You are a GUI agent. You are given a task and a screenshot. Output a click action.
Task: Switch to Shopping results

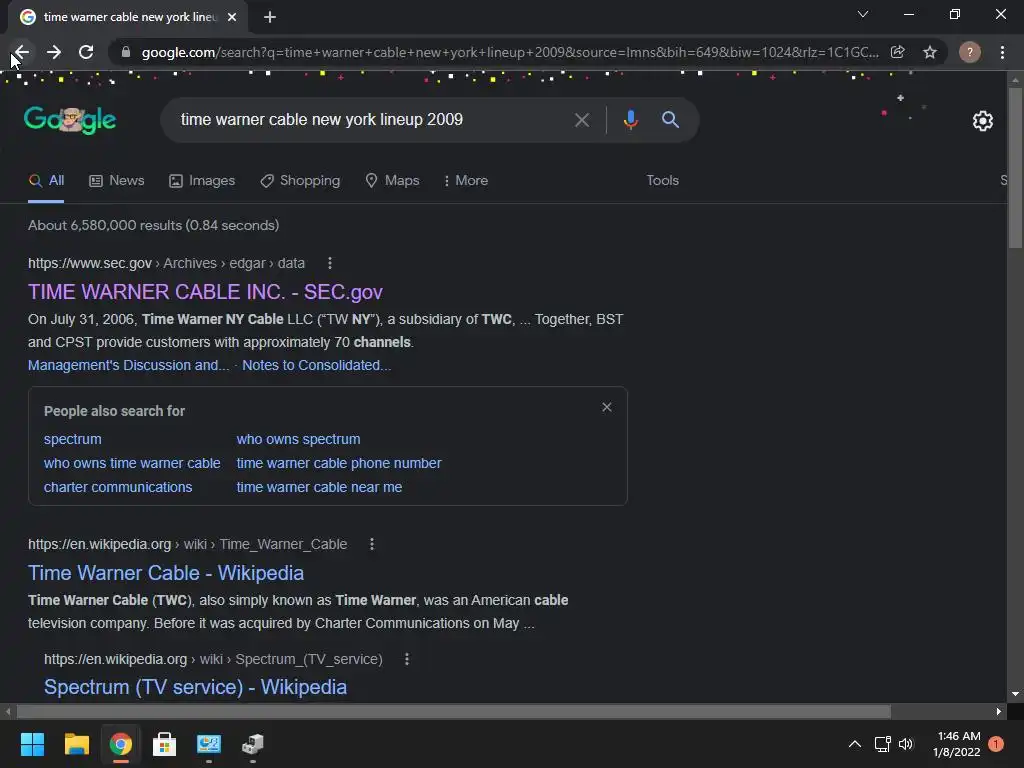300,181
